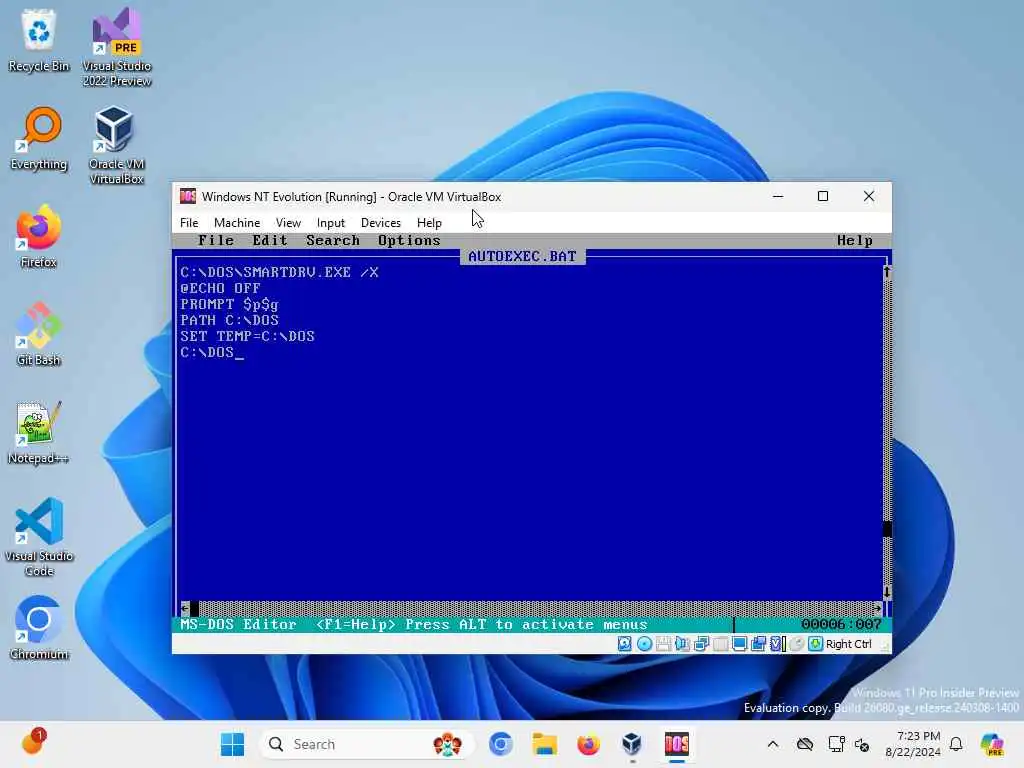
Task: Click the AUTOEXEC.BAT editor title
Action: pos(522,257)
